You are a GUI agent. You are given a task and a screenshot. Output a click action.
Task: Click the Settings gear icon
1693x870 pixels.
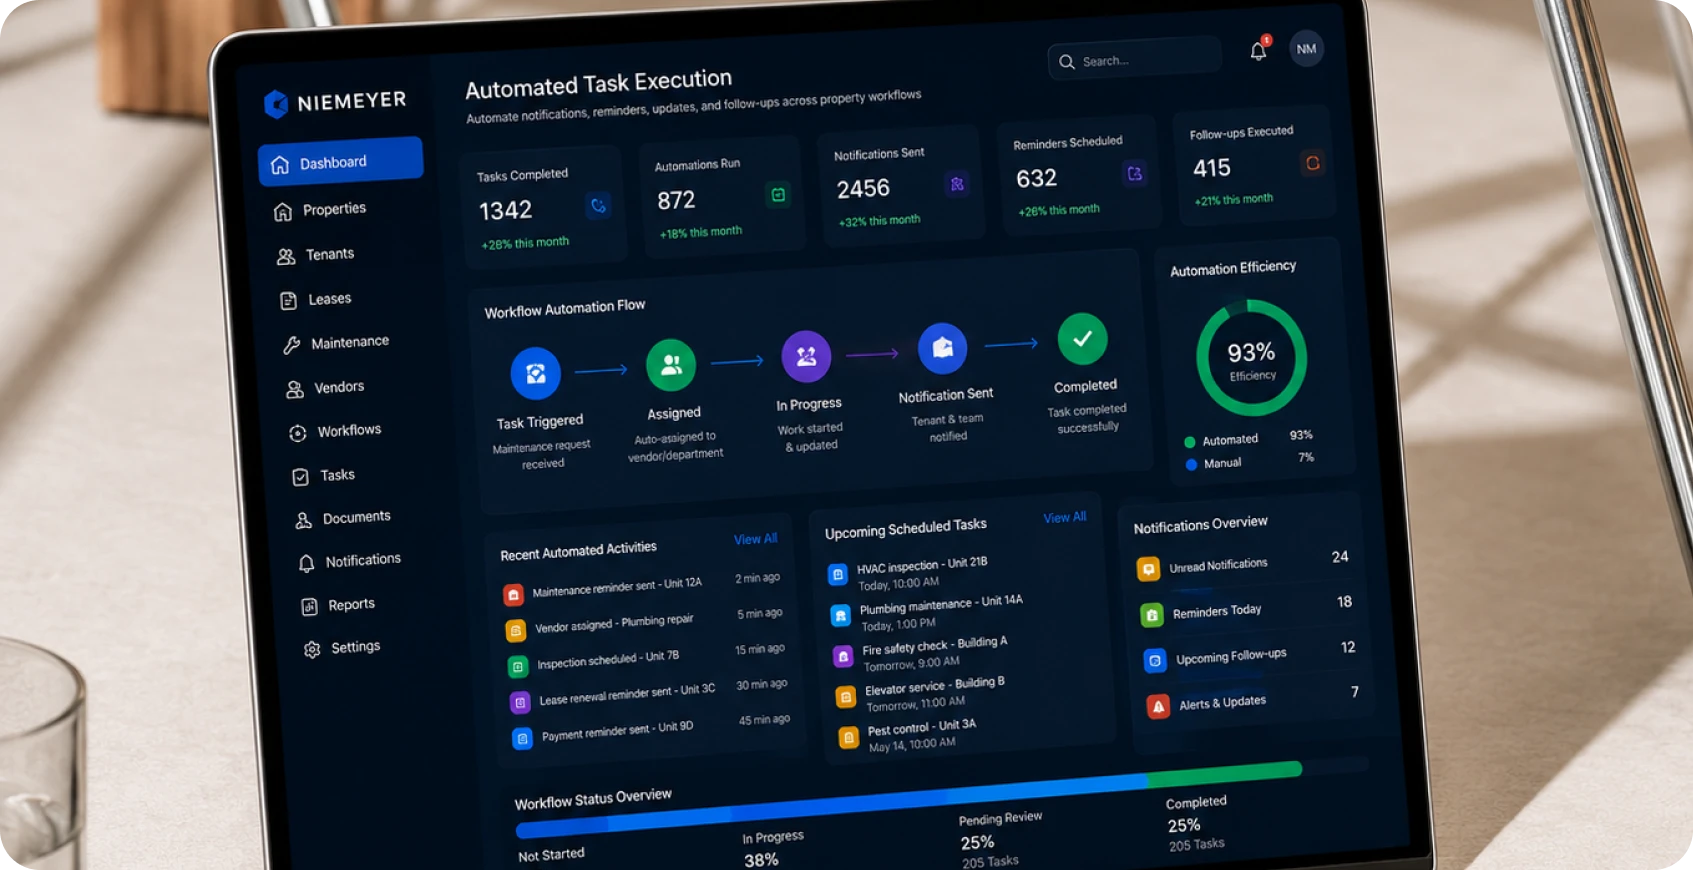pos(312,649)
